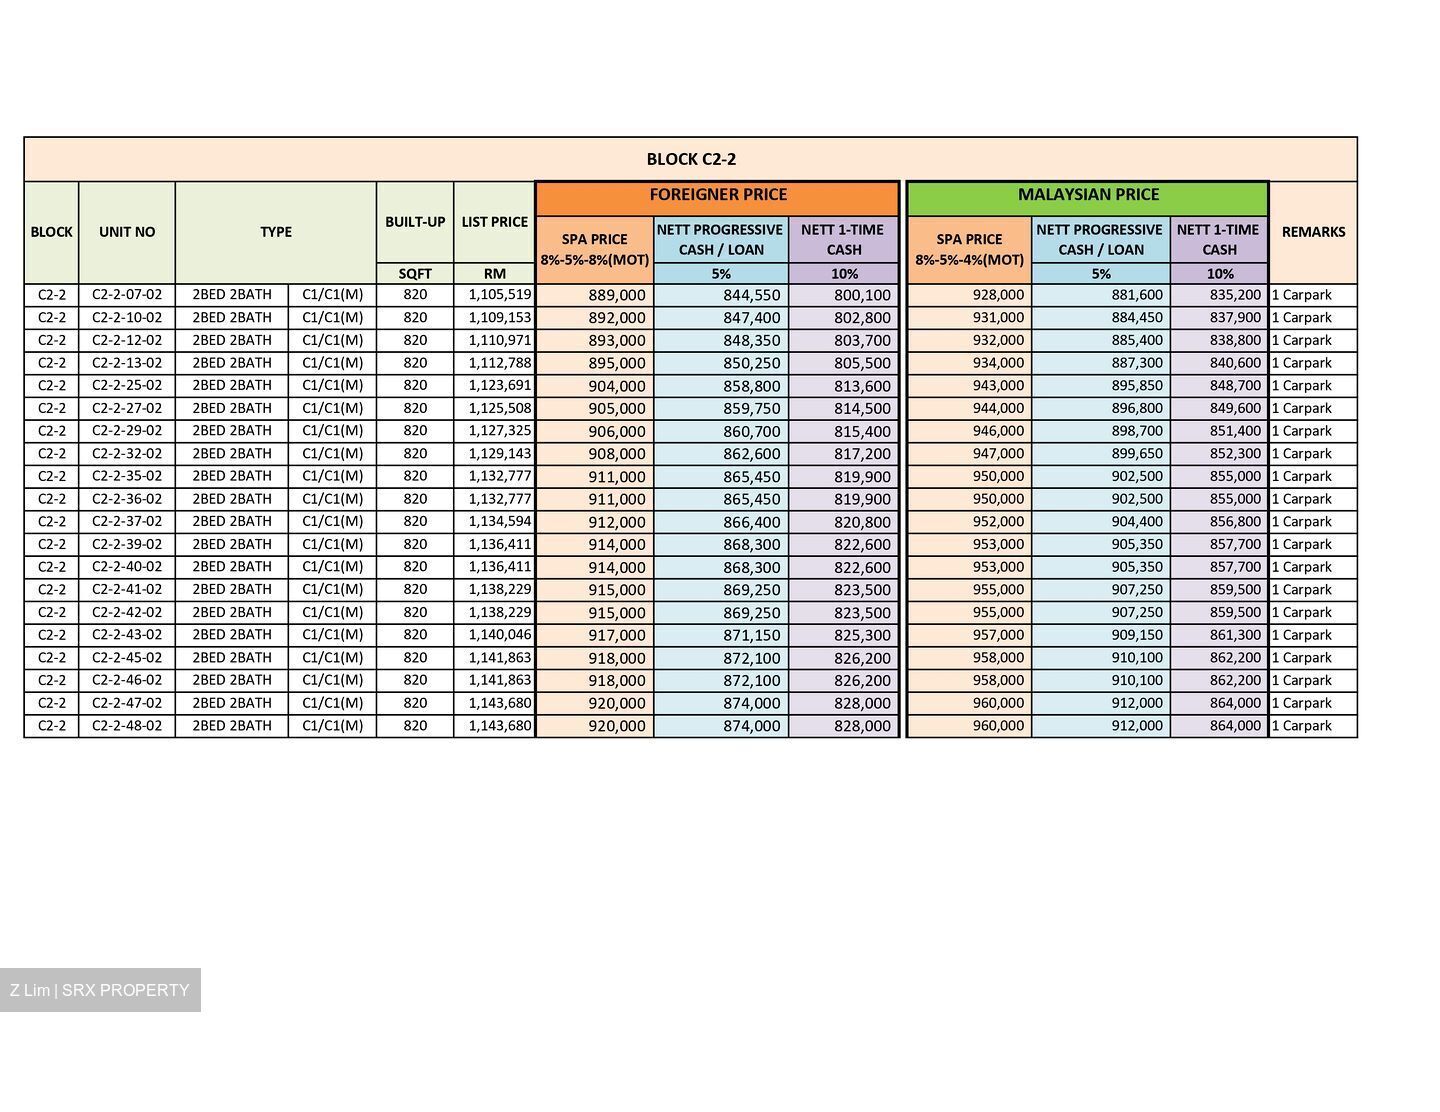Select unit number C2-2-29-02

point(127,431)
